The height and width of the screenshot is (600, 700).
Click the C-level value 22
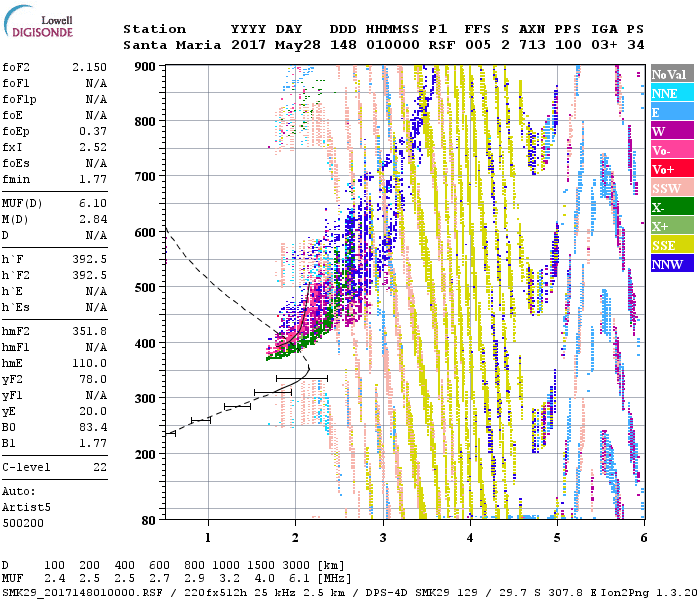(100, 467)
